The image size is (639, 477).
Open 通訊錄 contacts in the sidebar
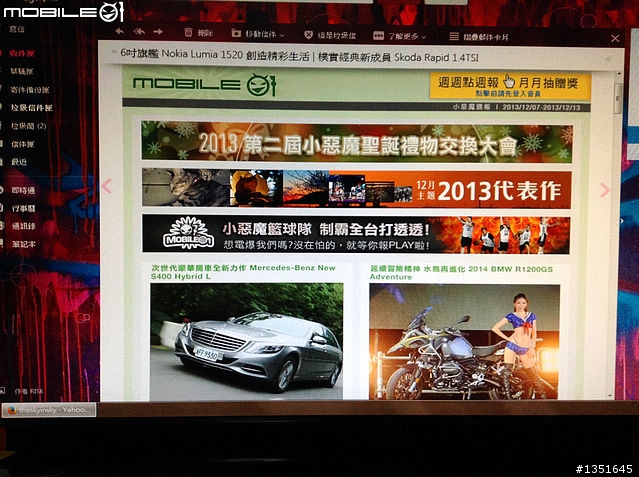click(23, 226)
